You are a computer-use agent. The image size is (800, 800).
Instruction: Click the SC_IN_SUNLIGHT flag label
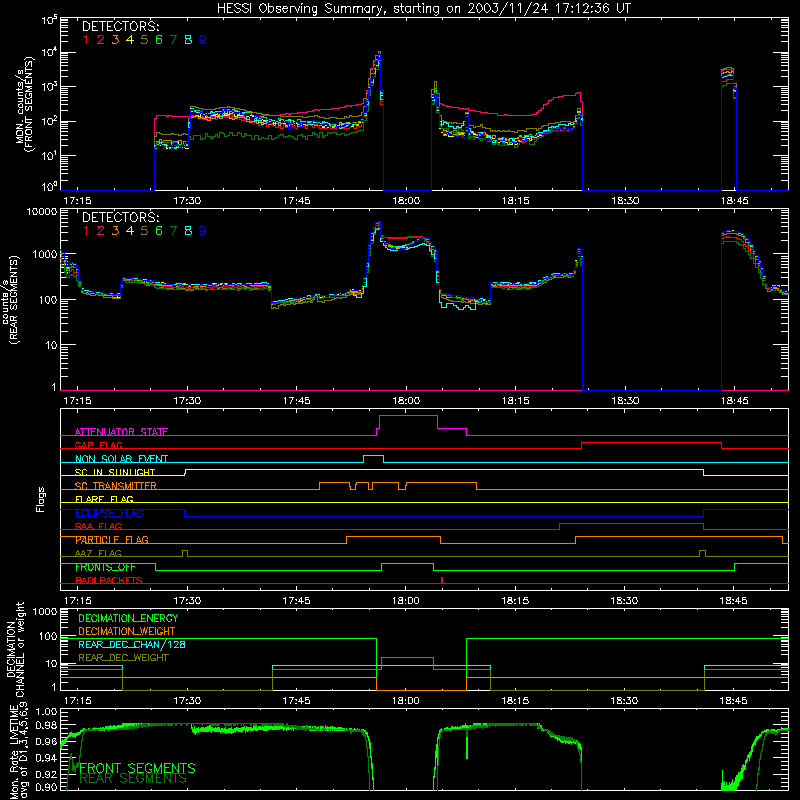(115, 472)
